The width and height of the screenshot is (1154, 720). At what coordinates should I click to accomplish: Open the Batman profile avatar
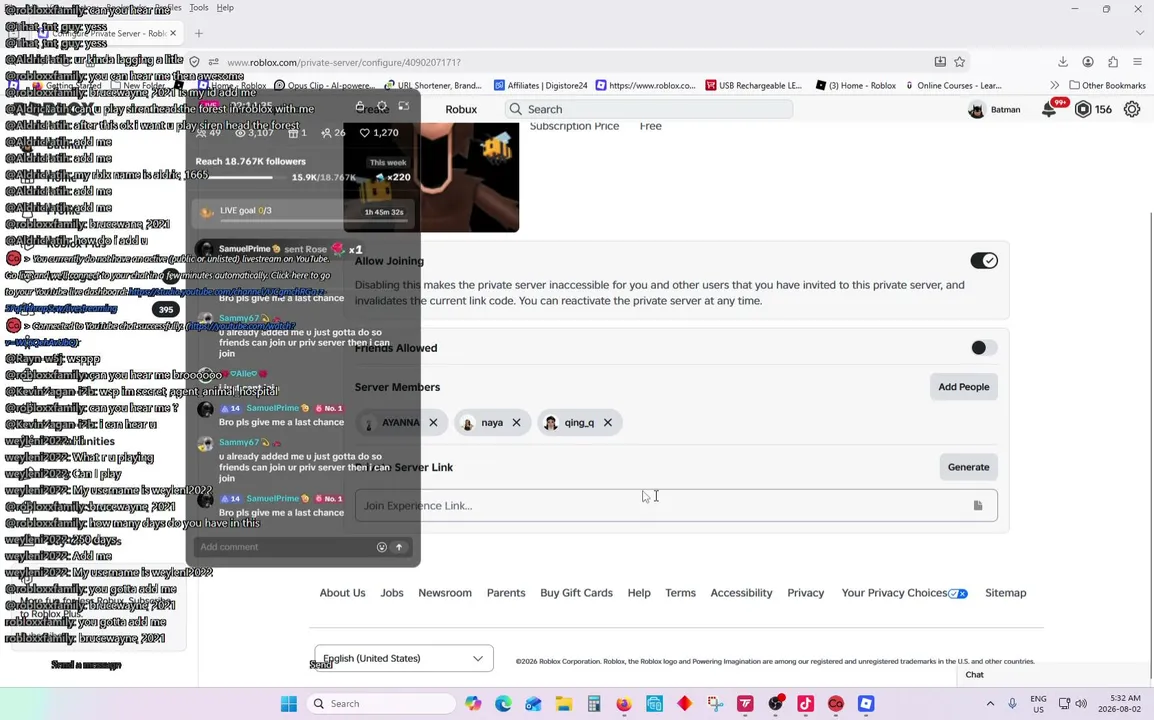(x=977, y=110)
